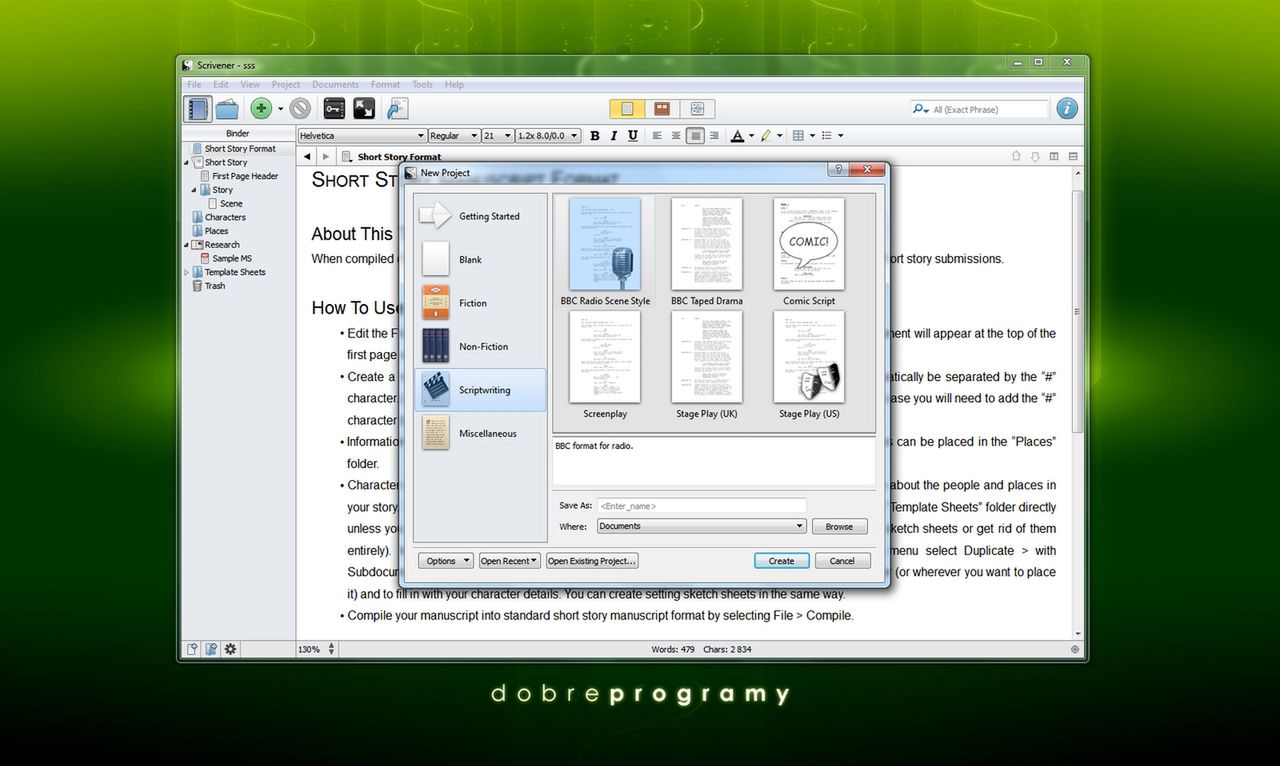Open the Helvetica font dropdown
Image resolution: width=1280 pixels, height=766 pixels.
[x=362, y=135]
